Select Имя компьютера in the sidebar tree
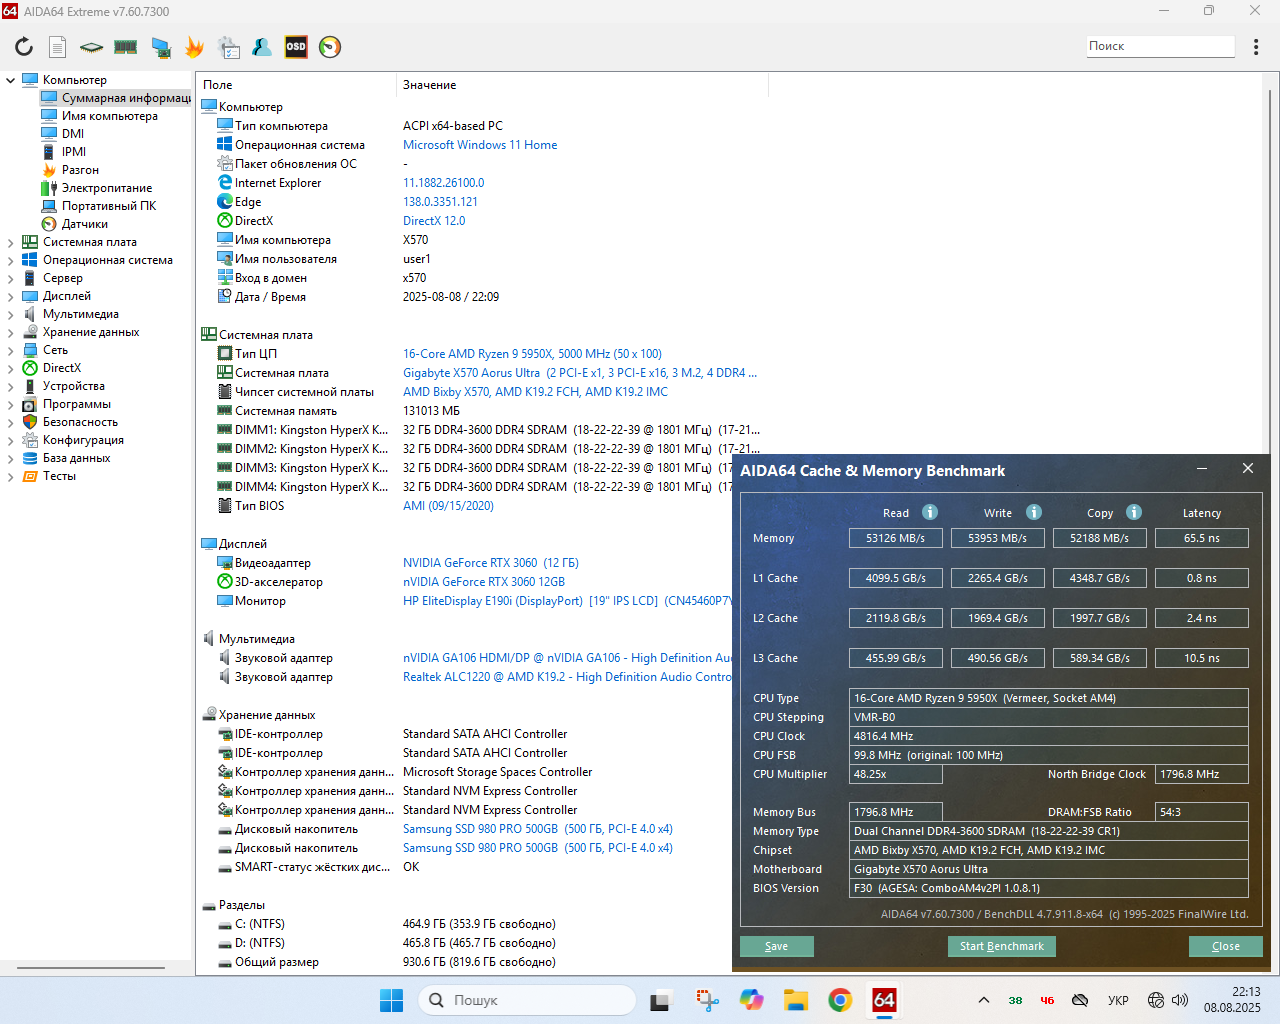Viewport: 1280px width, 1024px height. [110, 116]
